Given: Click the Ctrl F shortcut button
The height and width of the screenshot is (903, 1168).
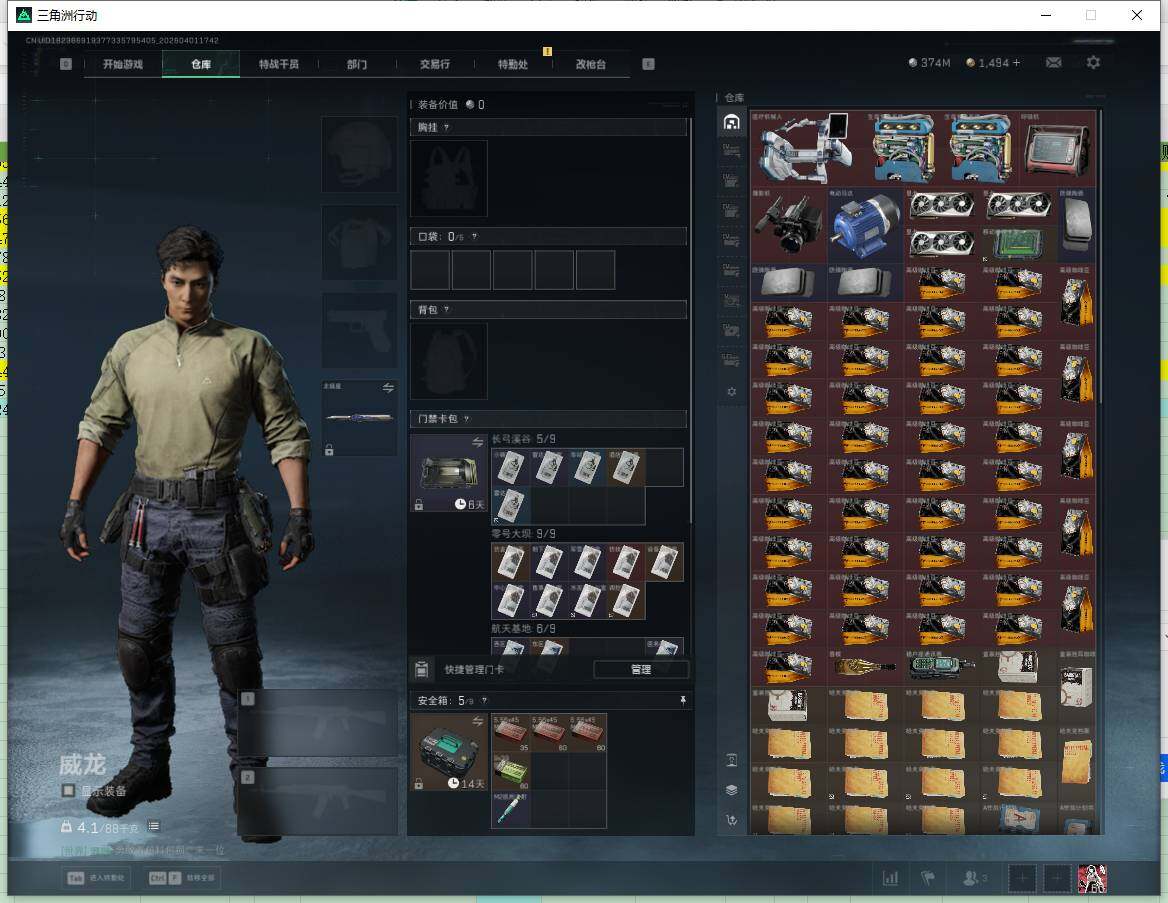Looking at the screenshot, I should pyautogui.click(x=182, y=878).
